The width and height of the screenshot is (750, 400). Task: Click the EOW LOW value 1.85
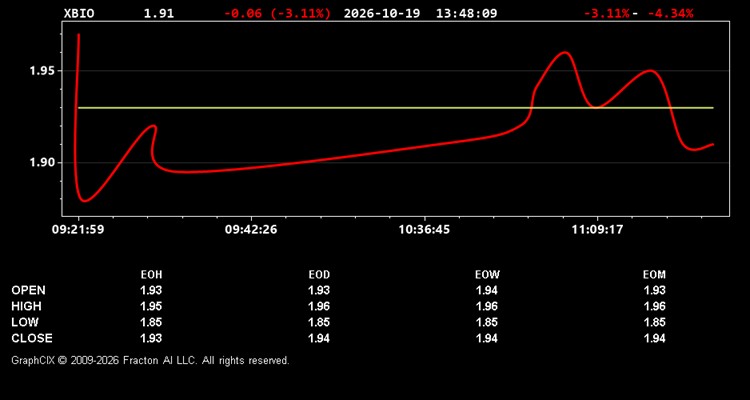pos(487,322)
